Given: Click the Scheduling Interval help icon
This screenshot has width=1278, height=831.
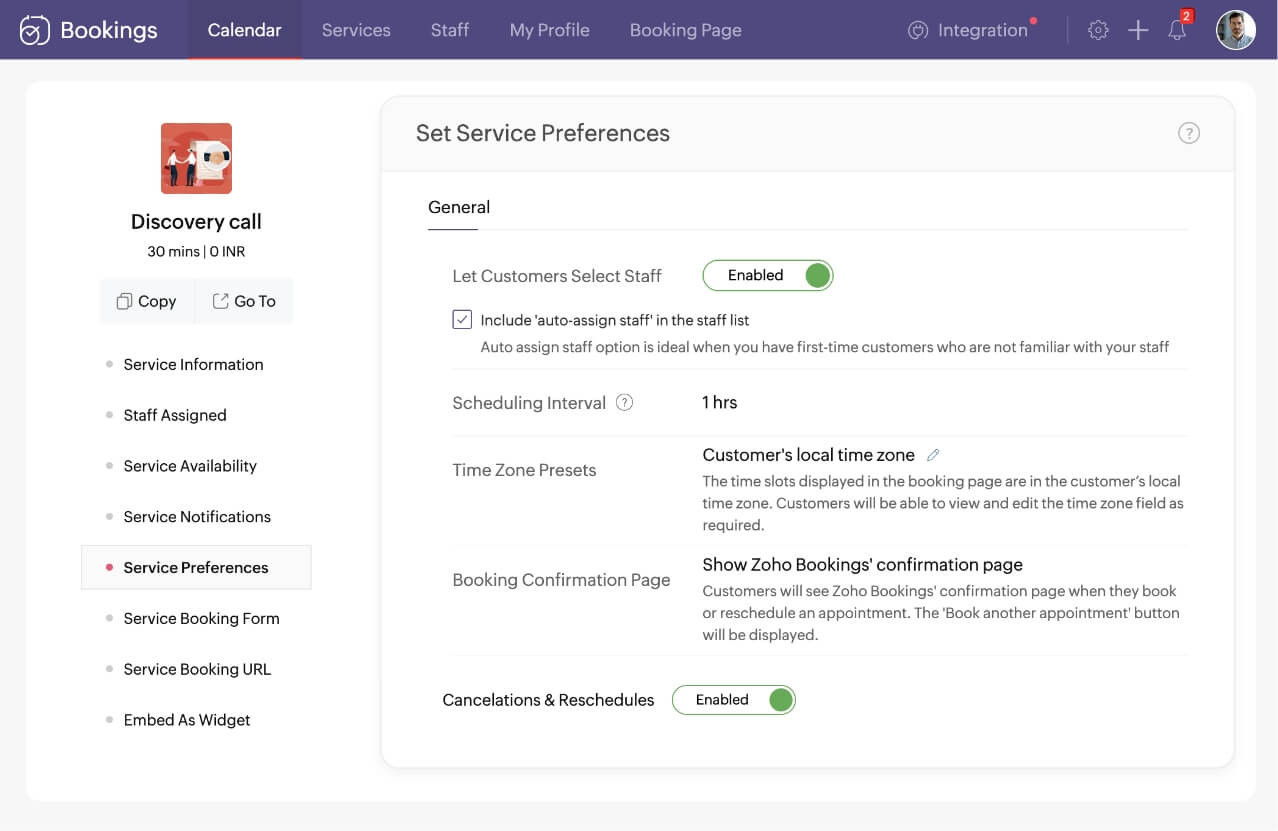Looking at the screenshot, I should pyautogui.click(x=625, y=403).
